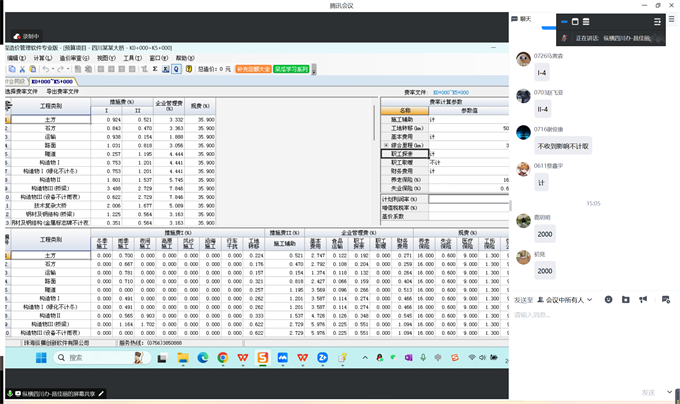Click 选择费率文件 button
The width and height of the screenshot is (680, 404).
[21, 91]
